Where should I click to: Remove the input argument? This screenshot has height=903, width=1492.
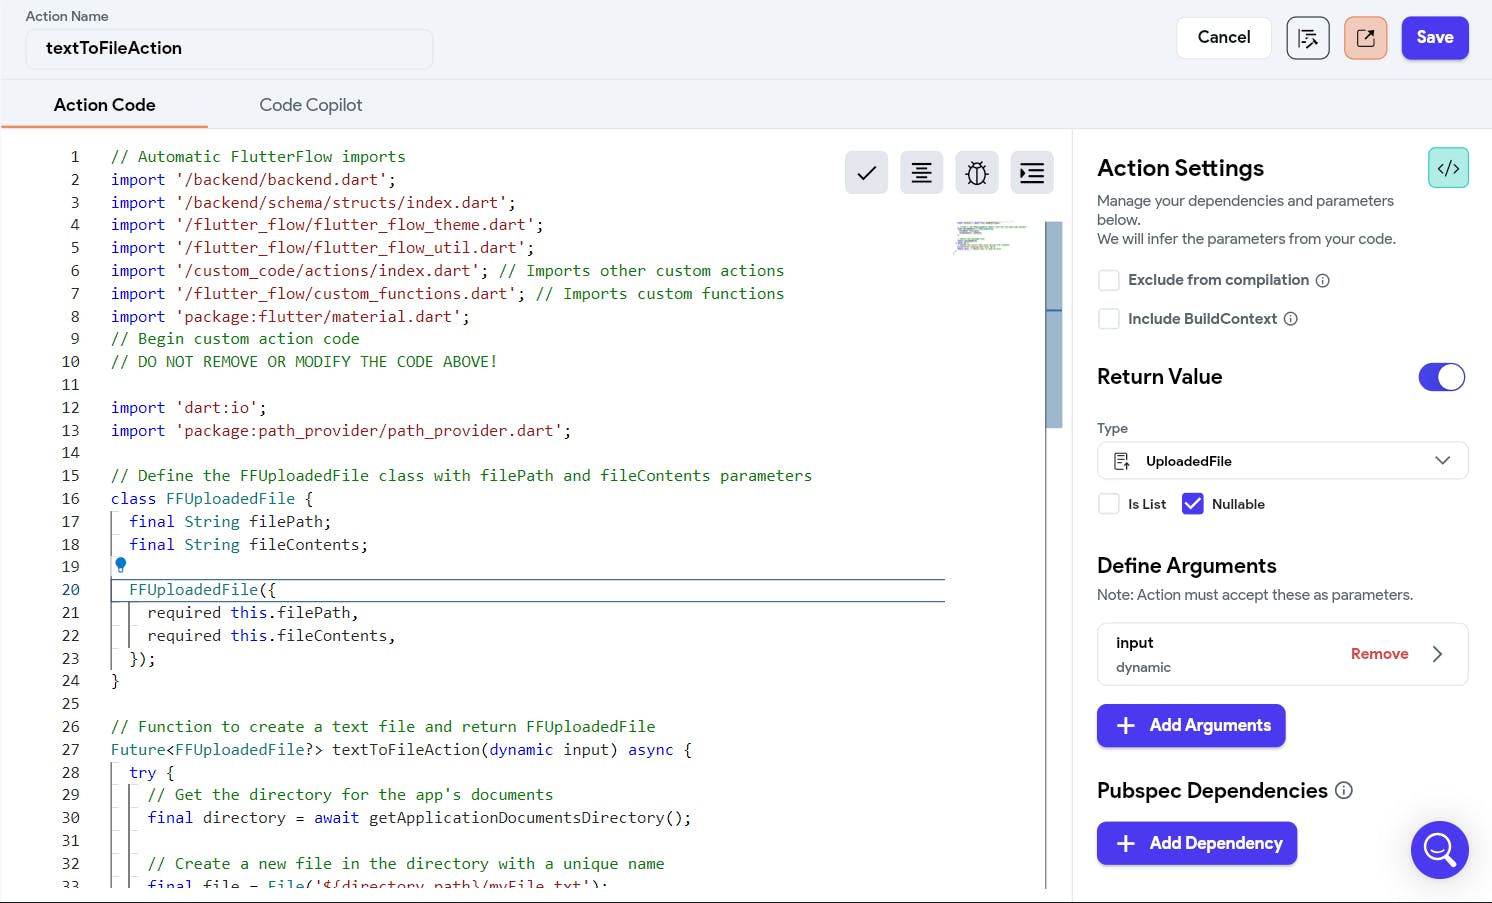[1379, 654]
